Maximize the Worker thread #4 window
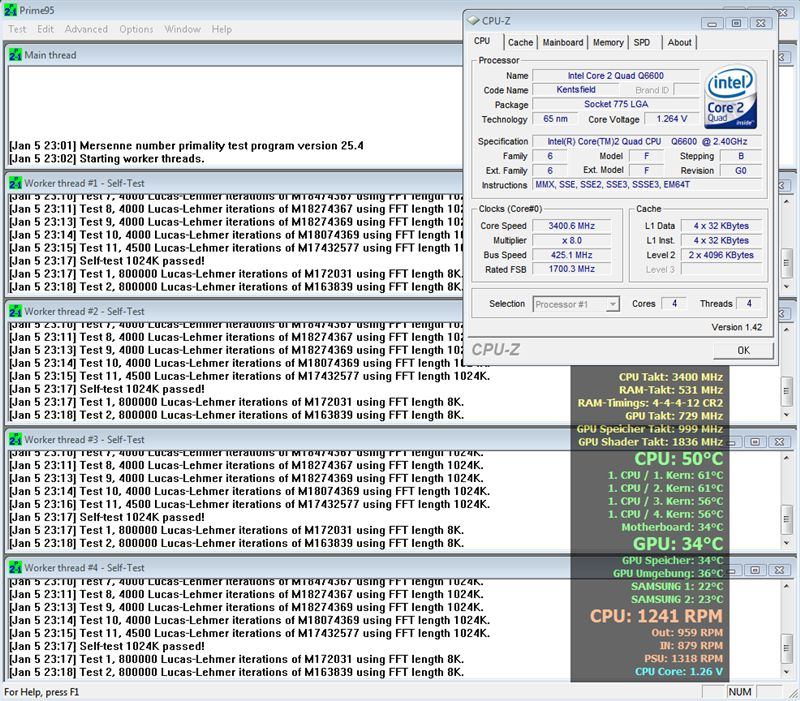800x701 pixels. (756, 570)
